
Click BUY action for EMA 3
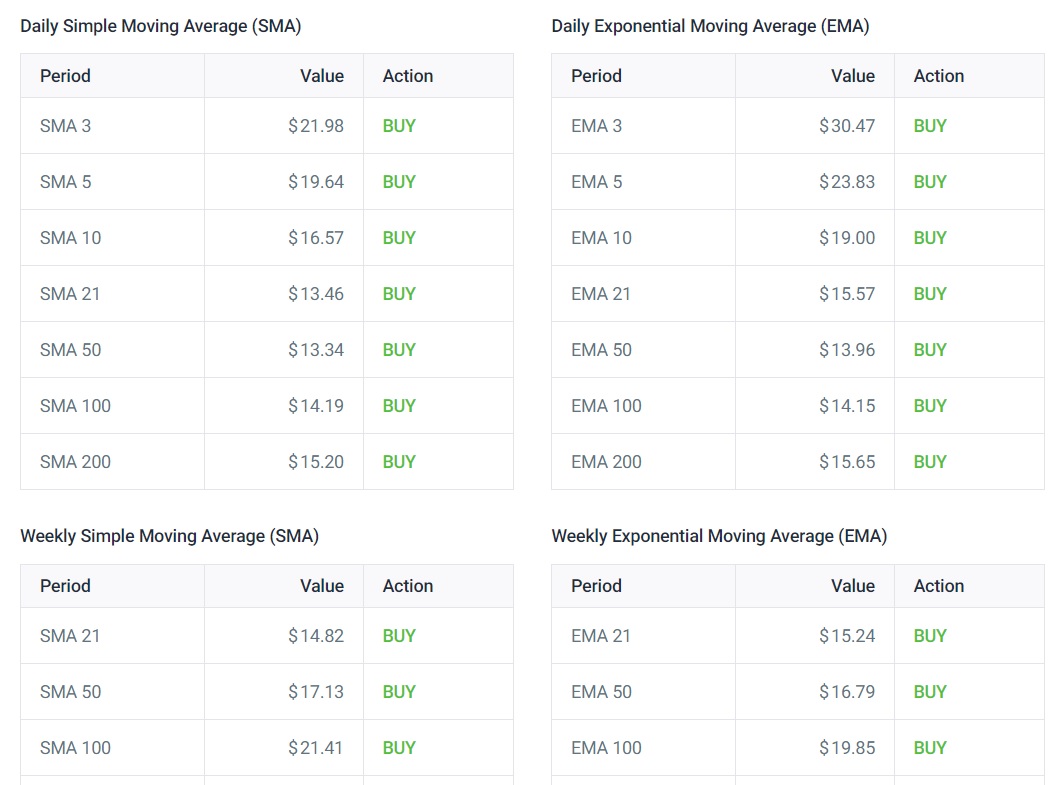point(929,125)
